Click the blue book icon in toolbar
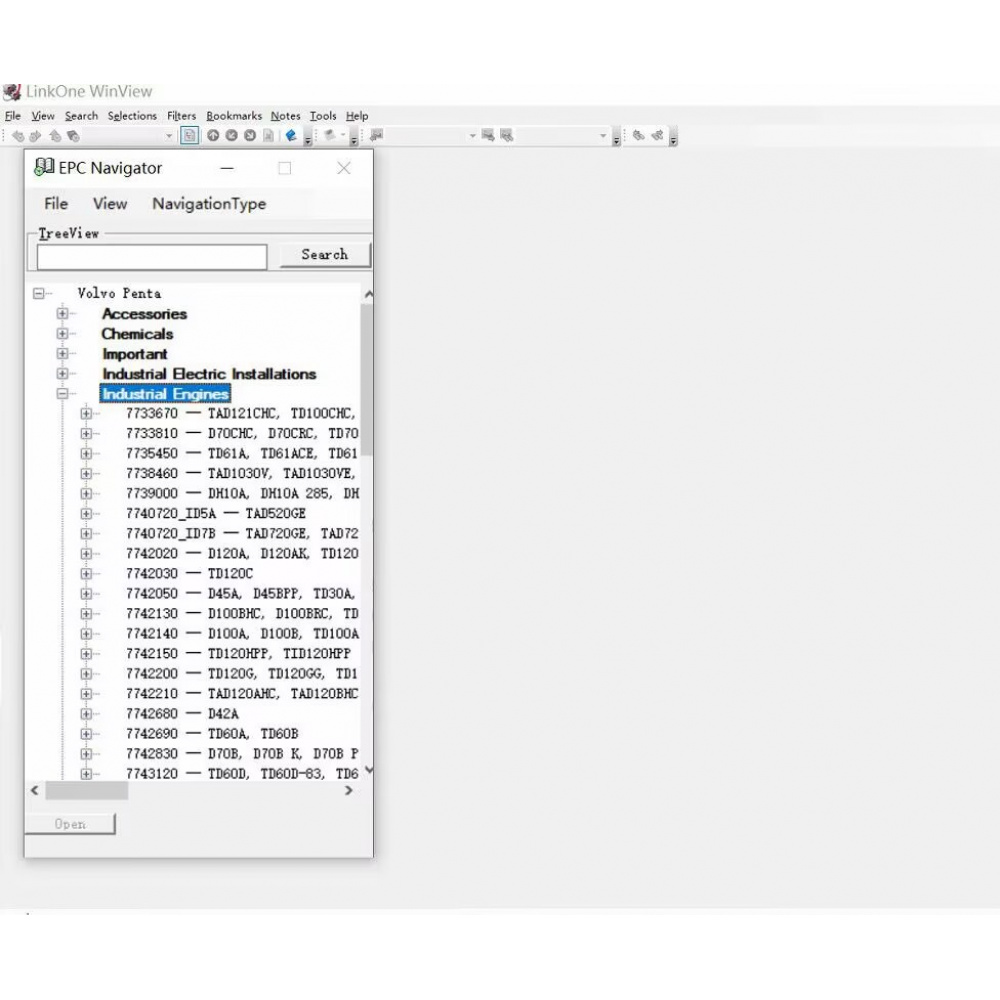1000x1000 pixels. [290, 136]
